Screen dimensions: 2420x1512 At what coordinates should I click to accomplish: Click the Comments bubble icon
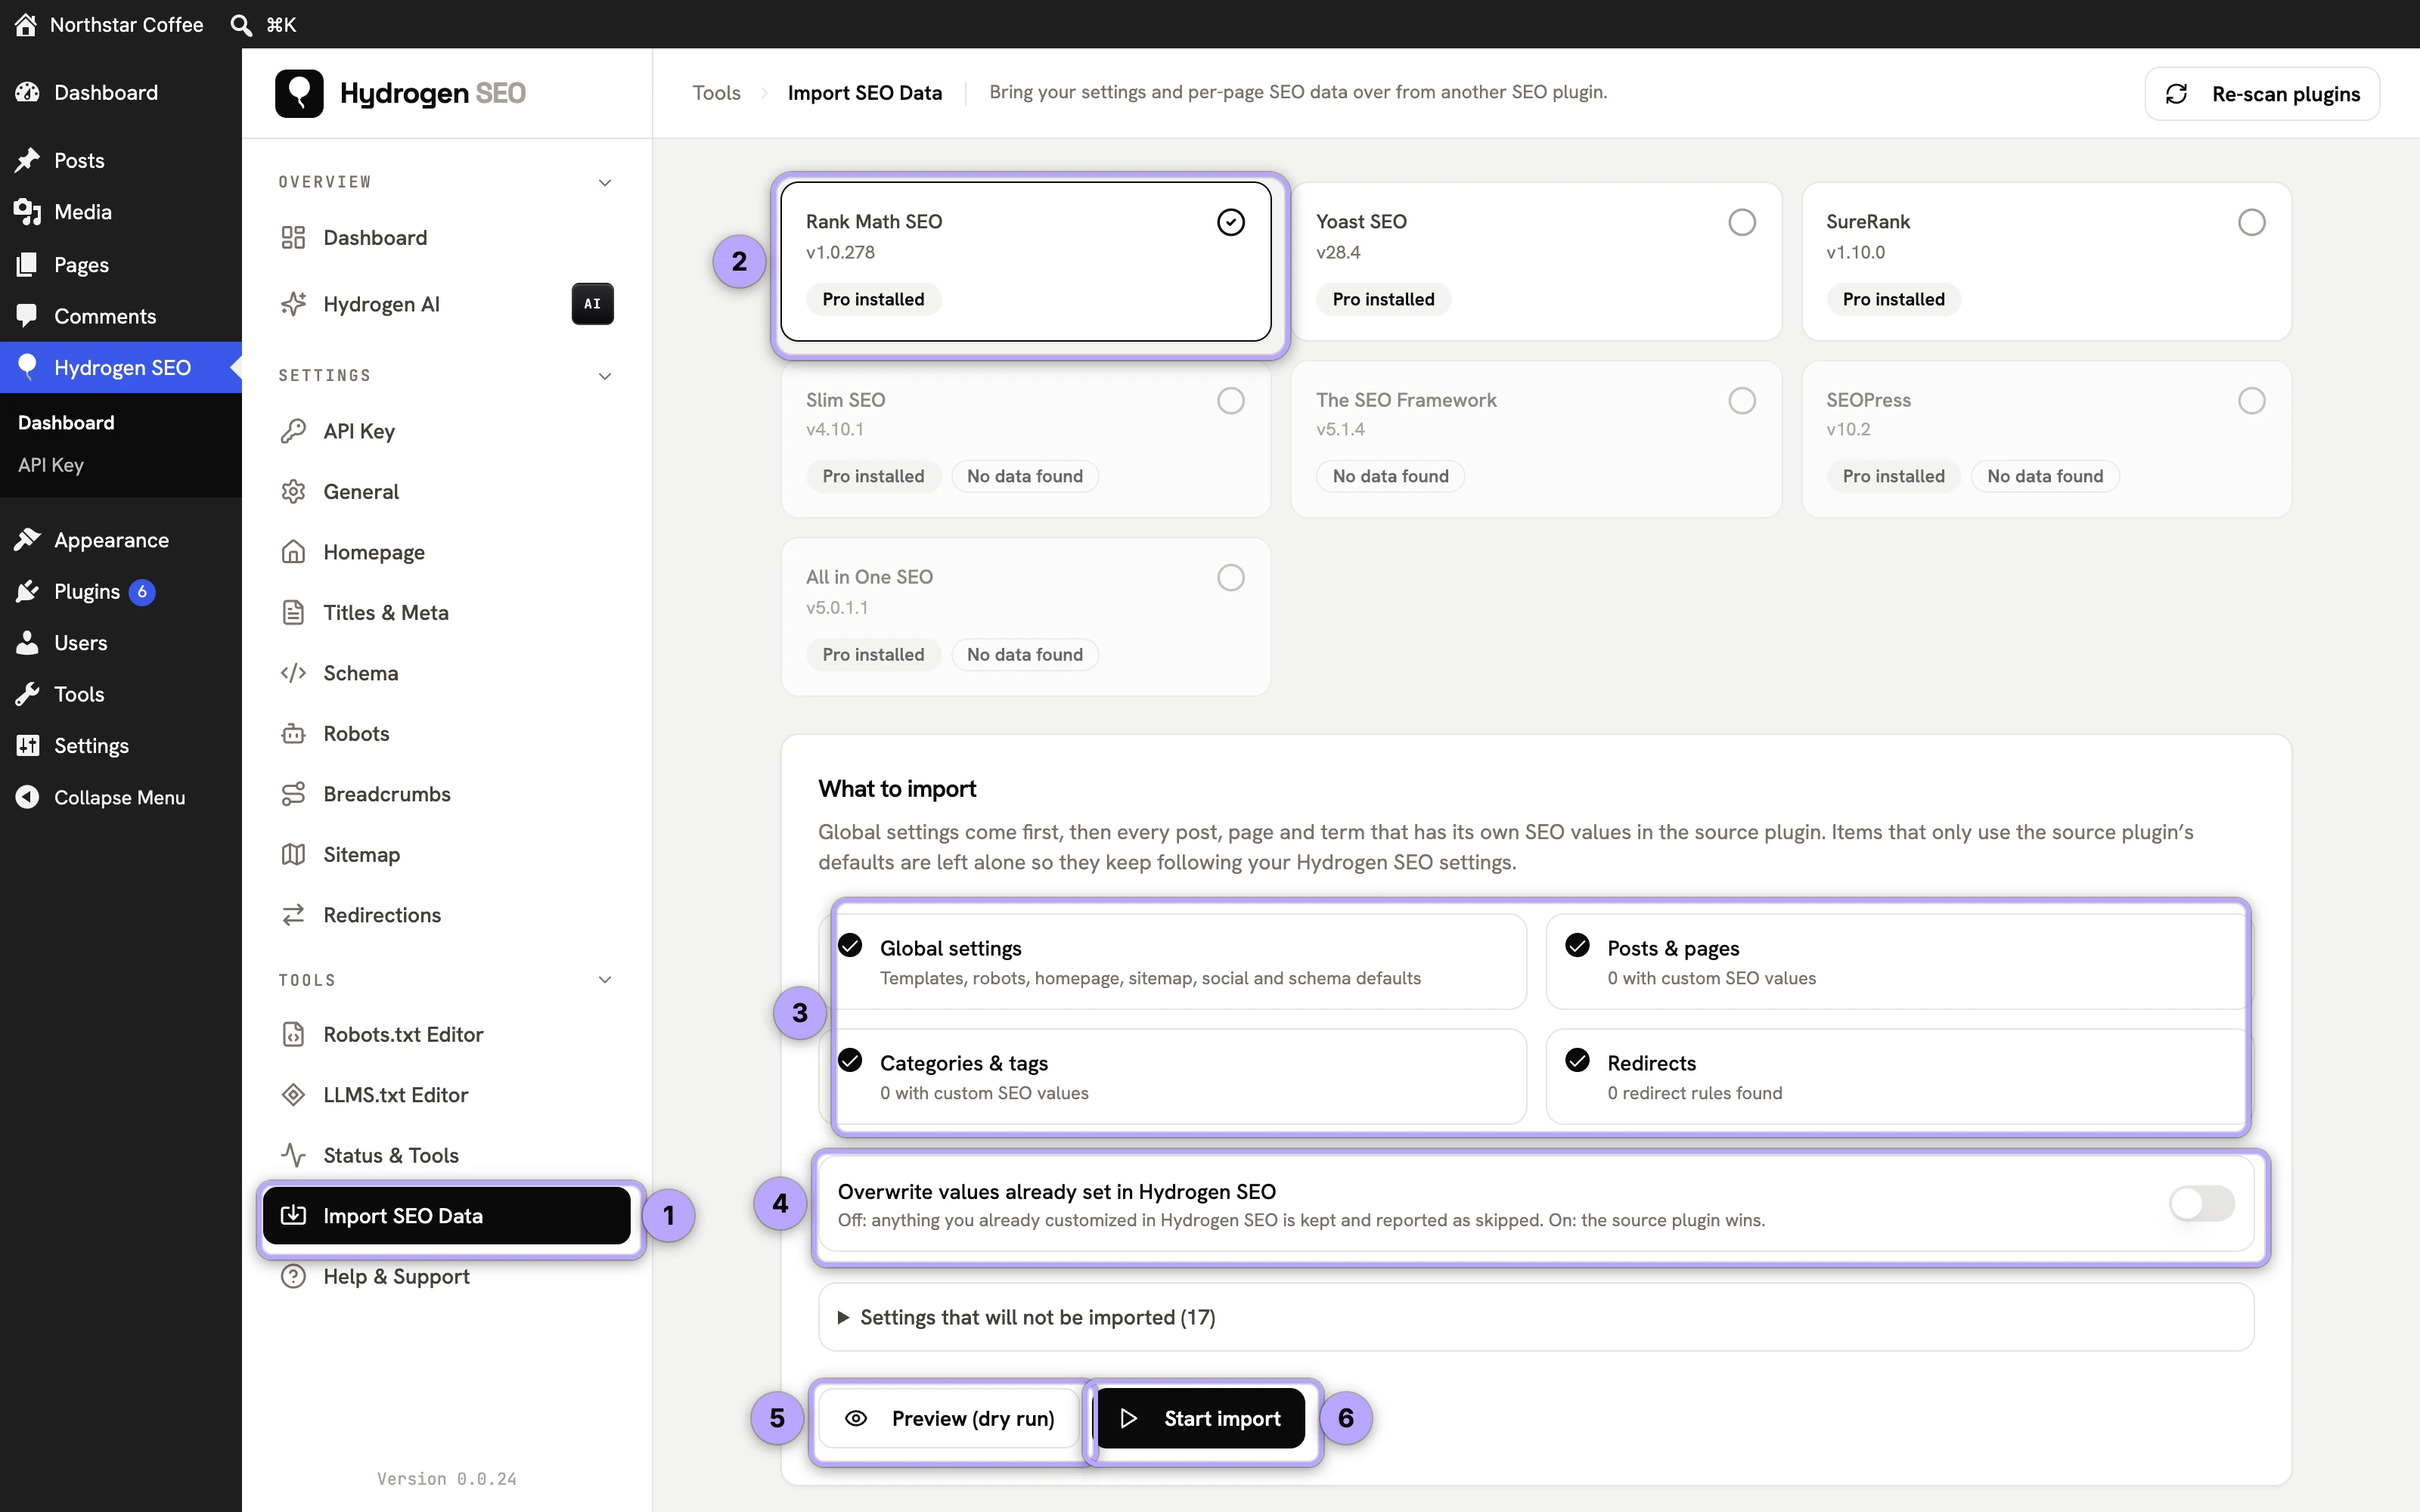tap(27, 316)
